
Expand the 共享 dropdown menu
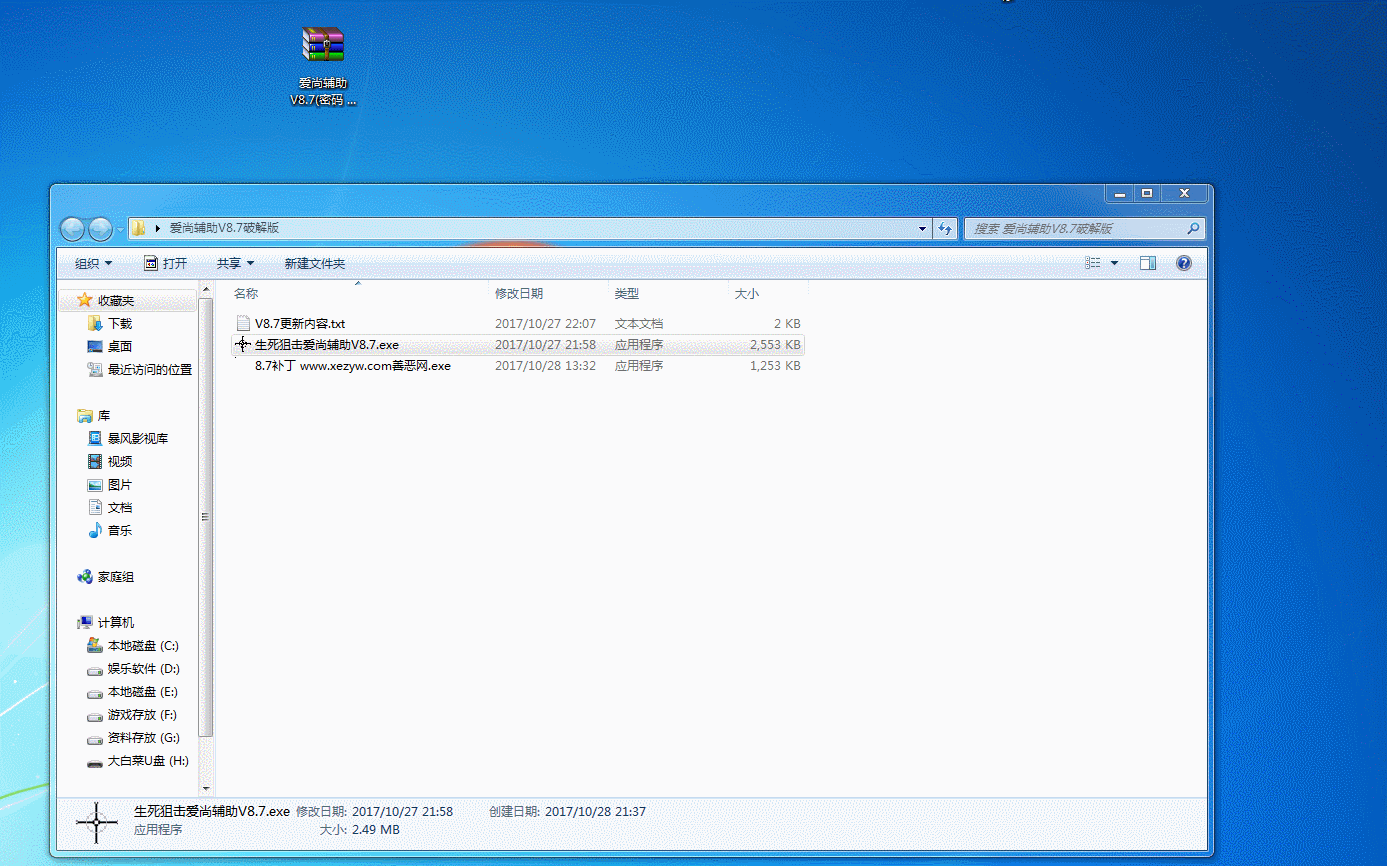click(235, 263)
